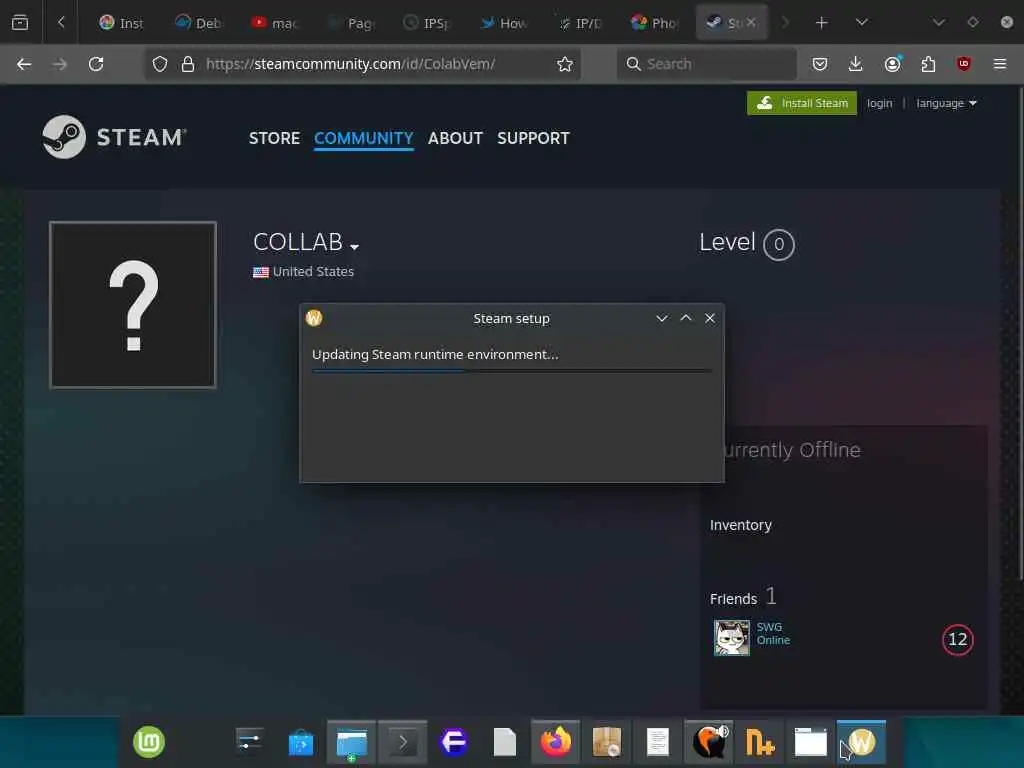This screenshot has height=768, width=1024.
Task: Switch to the 'How' browser tab
Action: [x=504, y=23]
